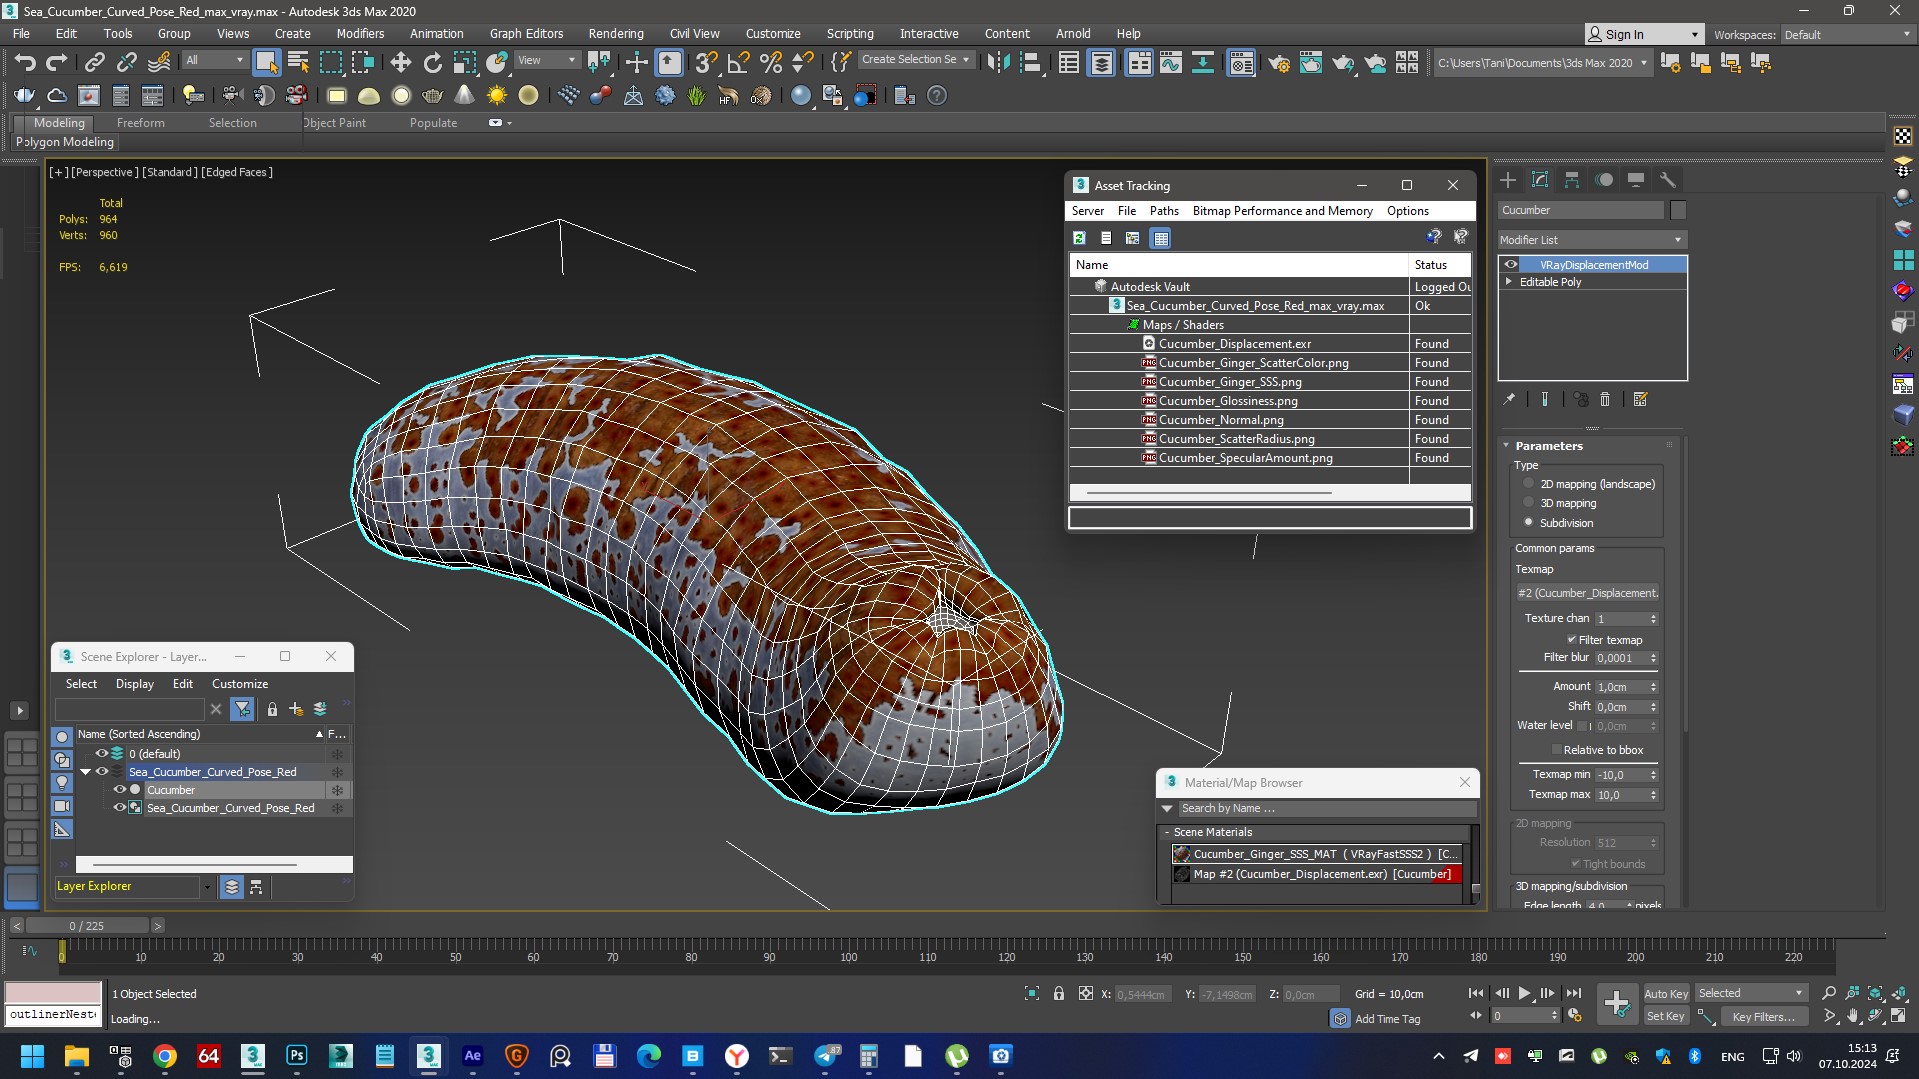Open Google Chrome from the taskbar

pos(165,1056)
